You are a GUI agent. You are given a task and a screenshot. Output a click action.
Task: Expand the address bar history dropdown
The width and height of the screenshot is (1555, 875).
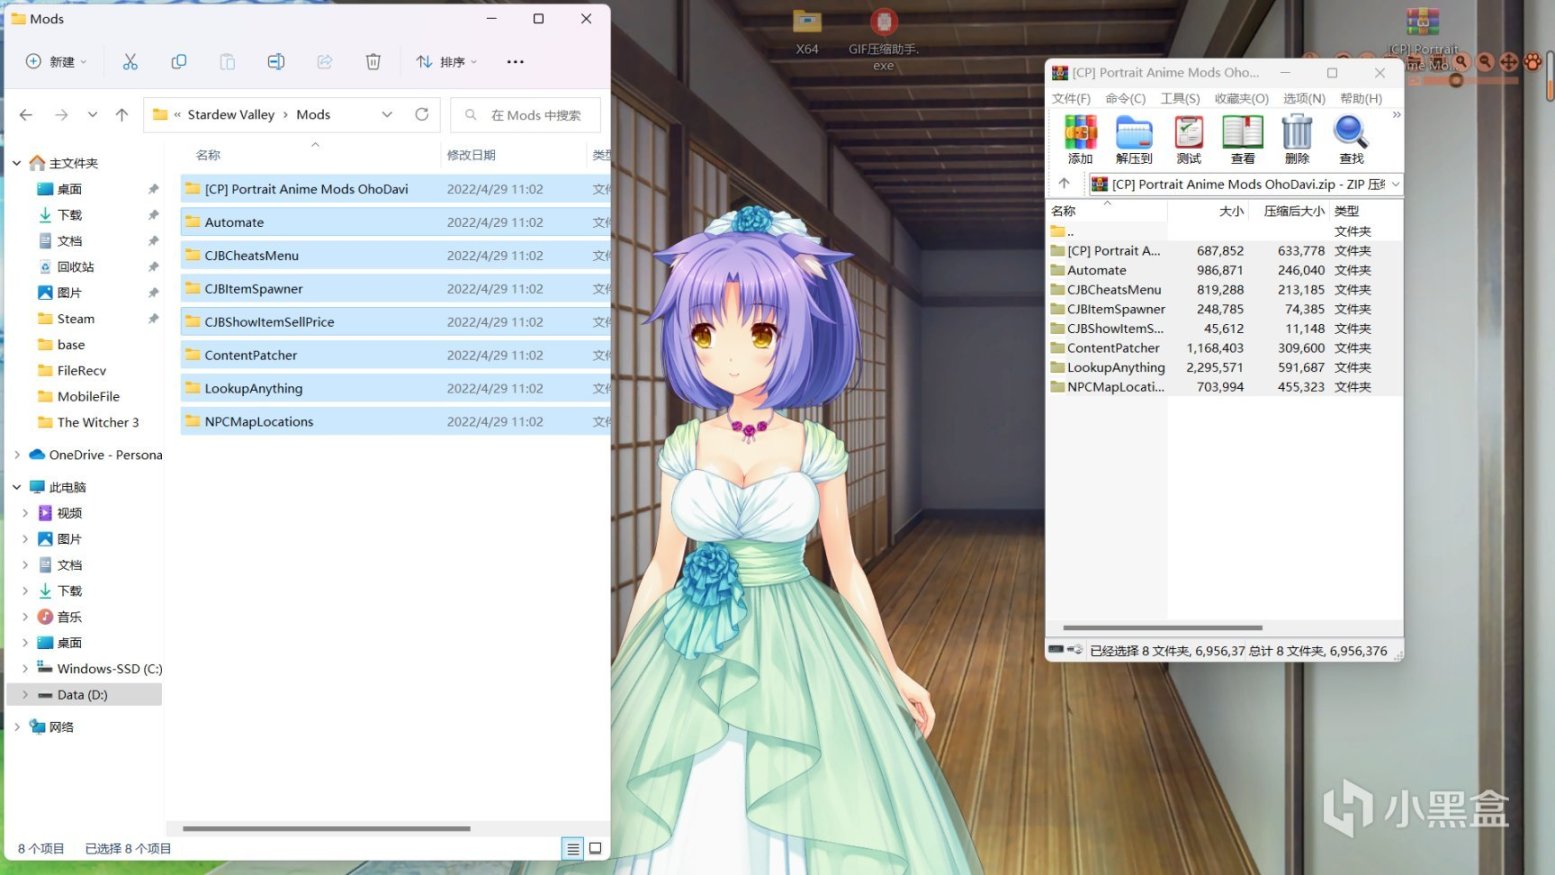[x=387, y=115]
